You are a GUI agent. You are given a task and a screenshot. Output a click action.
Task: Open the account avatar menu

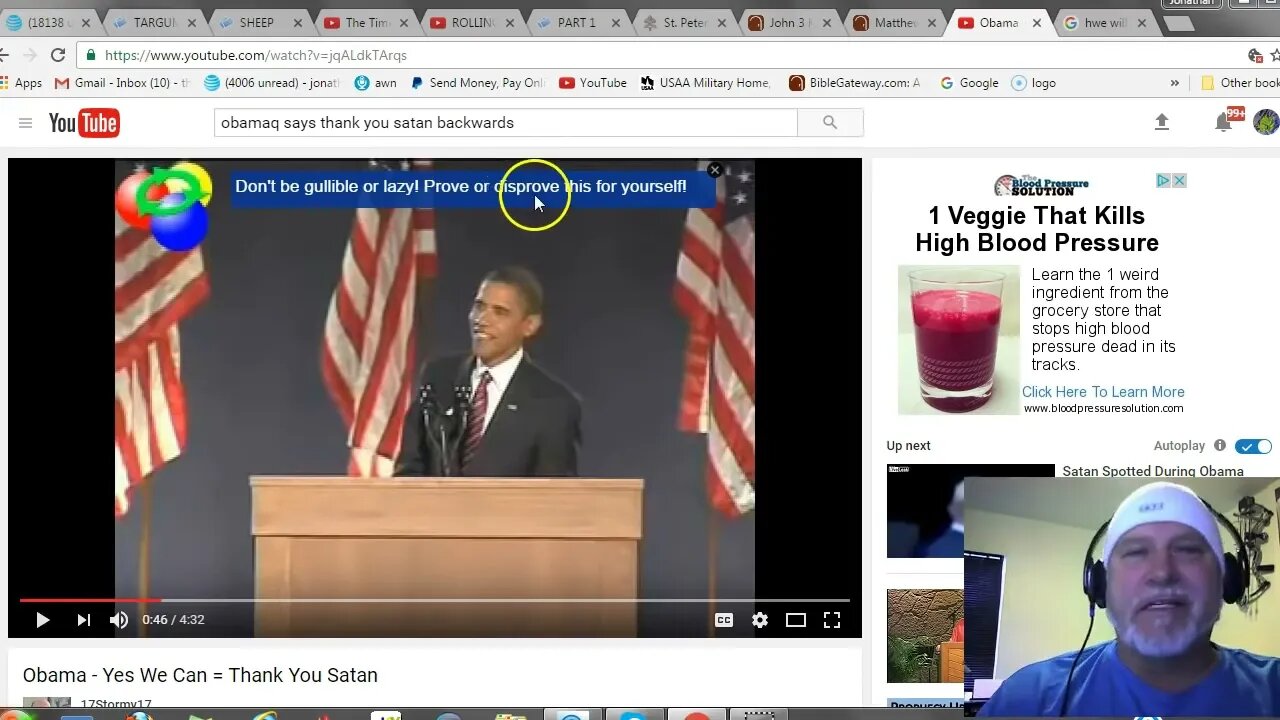pos(1266,122)
